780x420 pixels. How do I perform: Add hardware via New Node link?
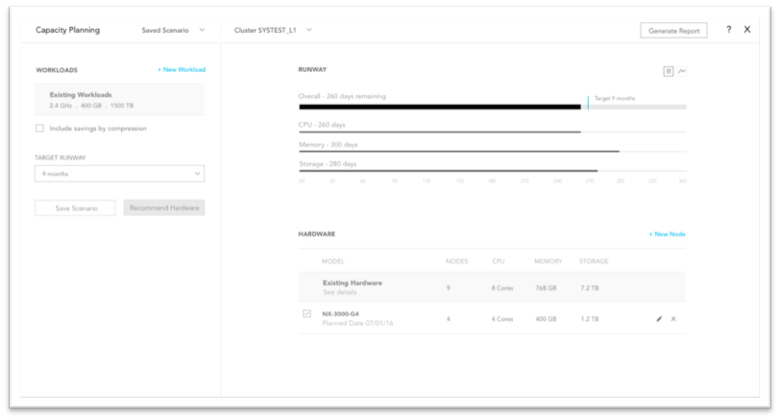tap(667, 234)
